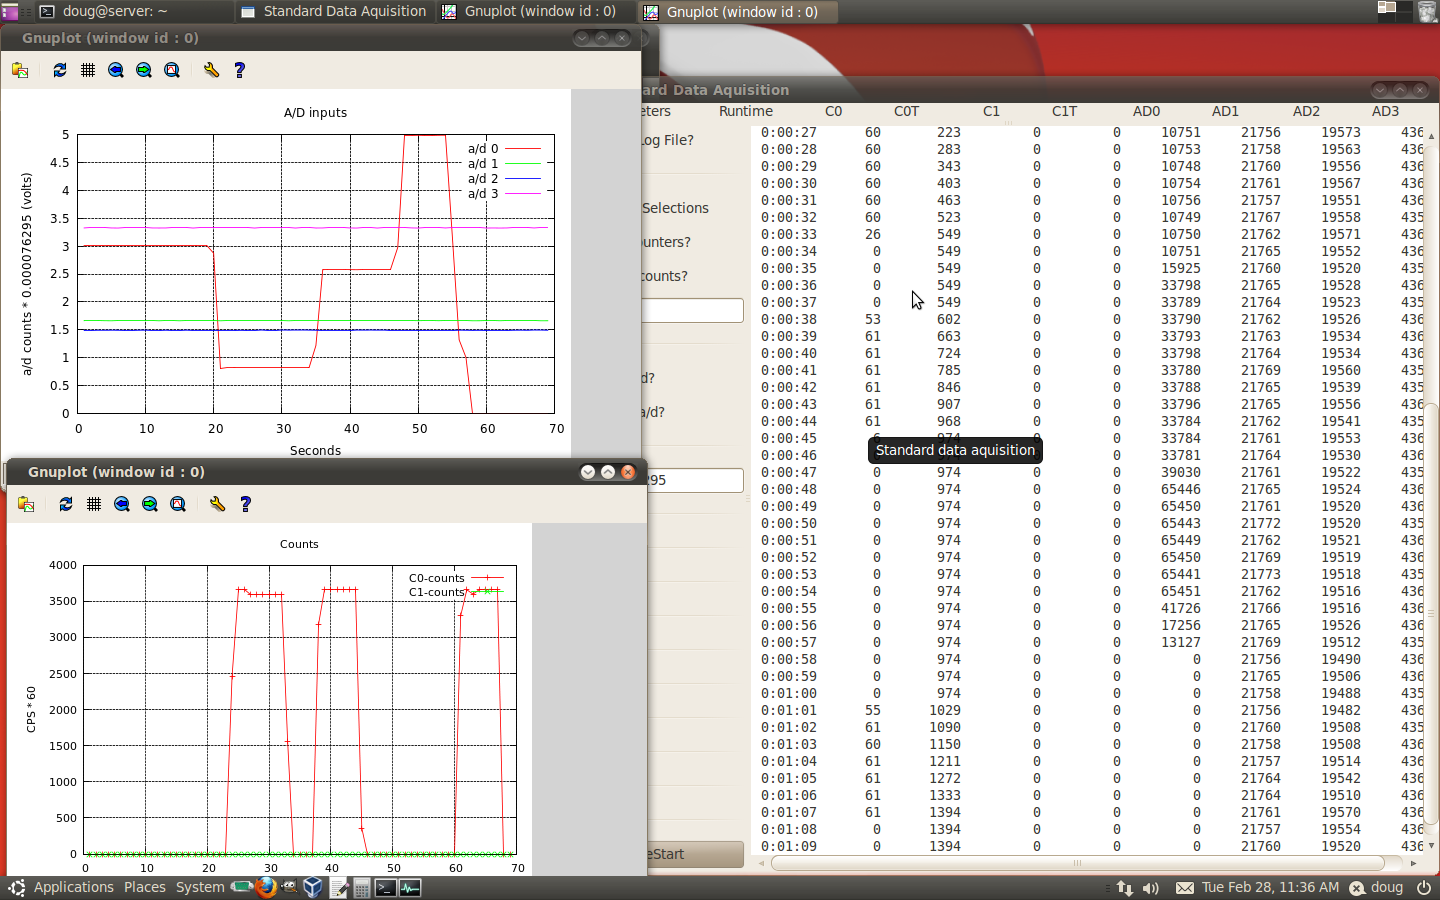Apply next zoom in Counts plot

pos(150,504)
